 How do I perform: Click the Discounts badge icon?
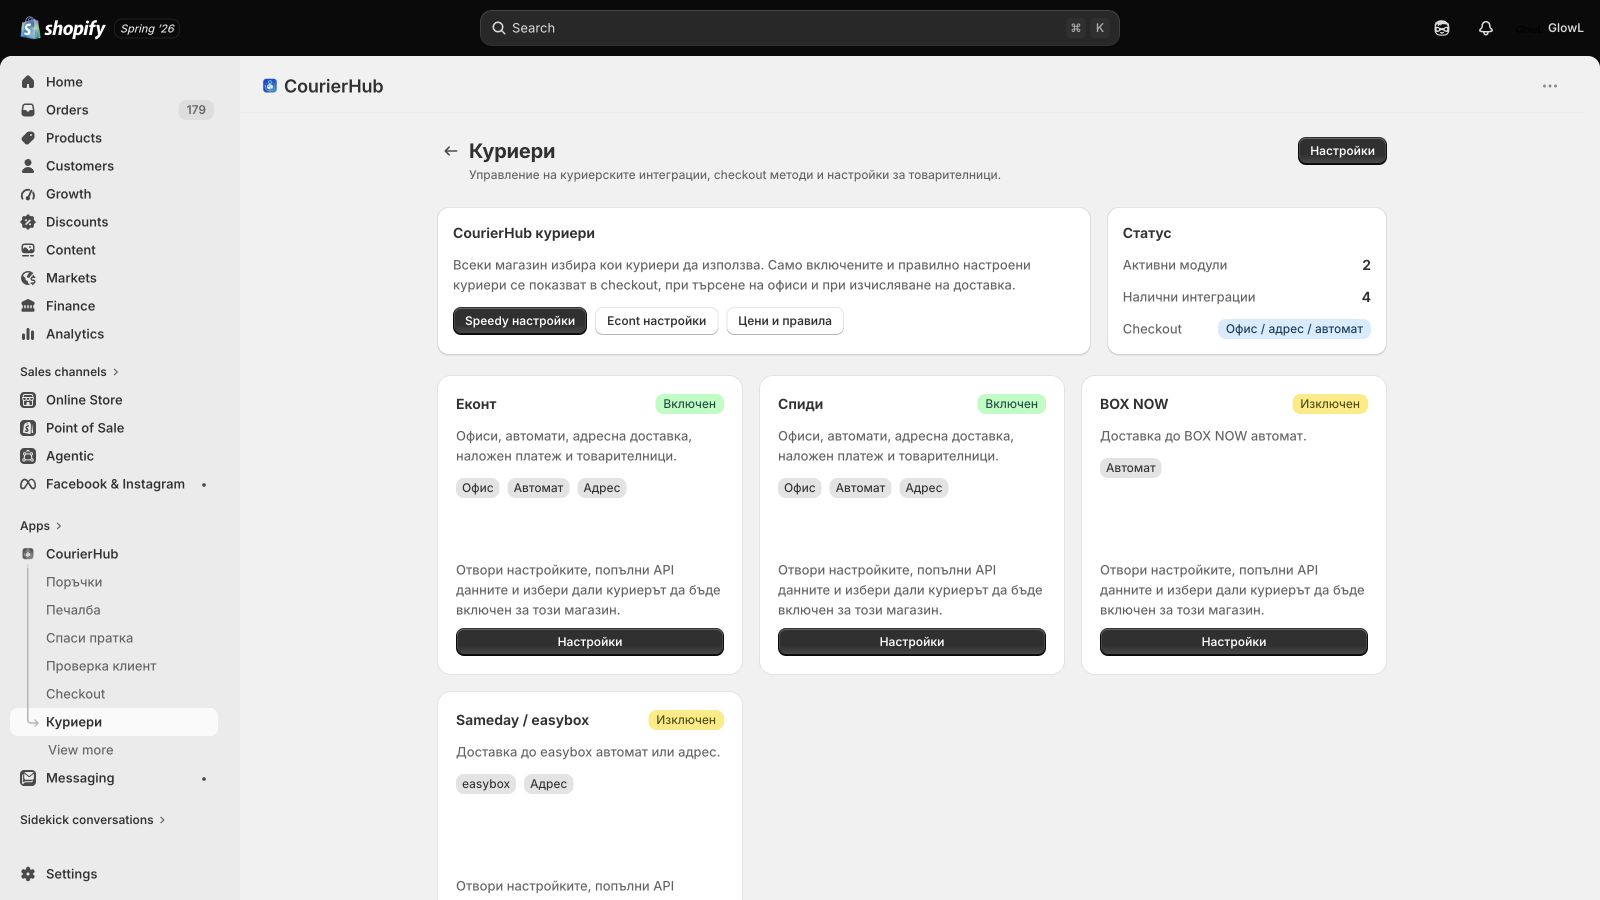[x=28, y=222]
